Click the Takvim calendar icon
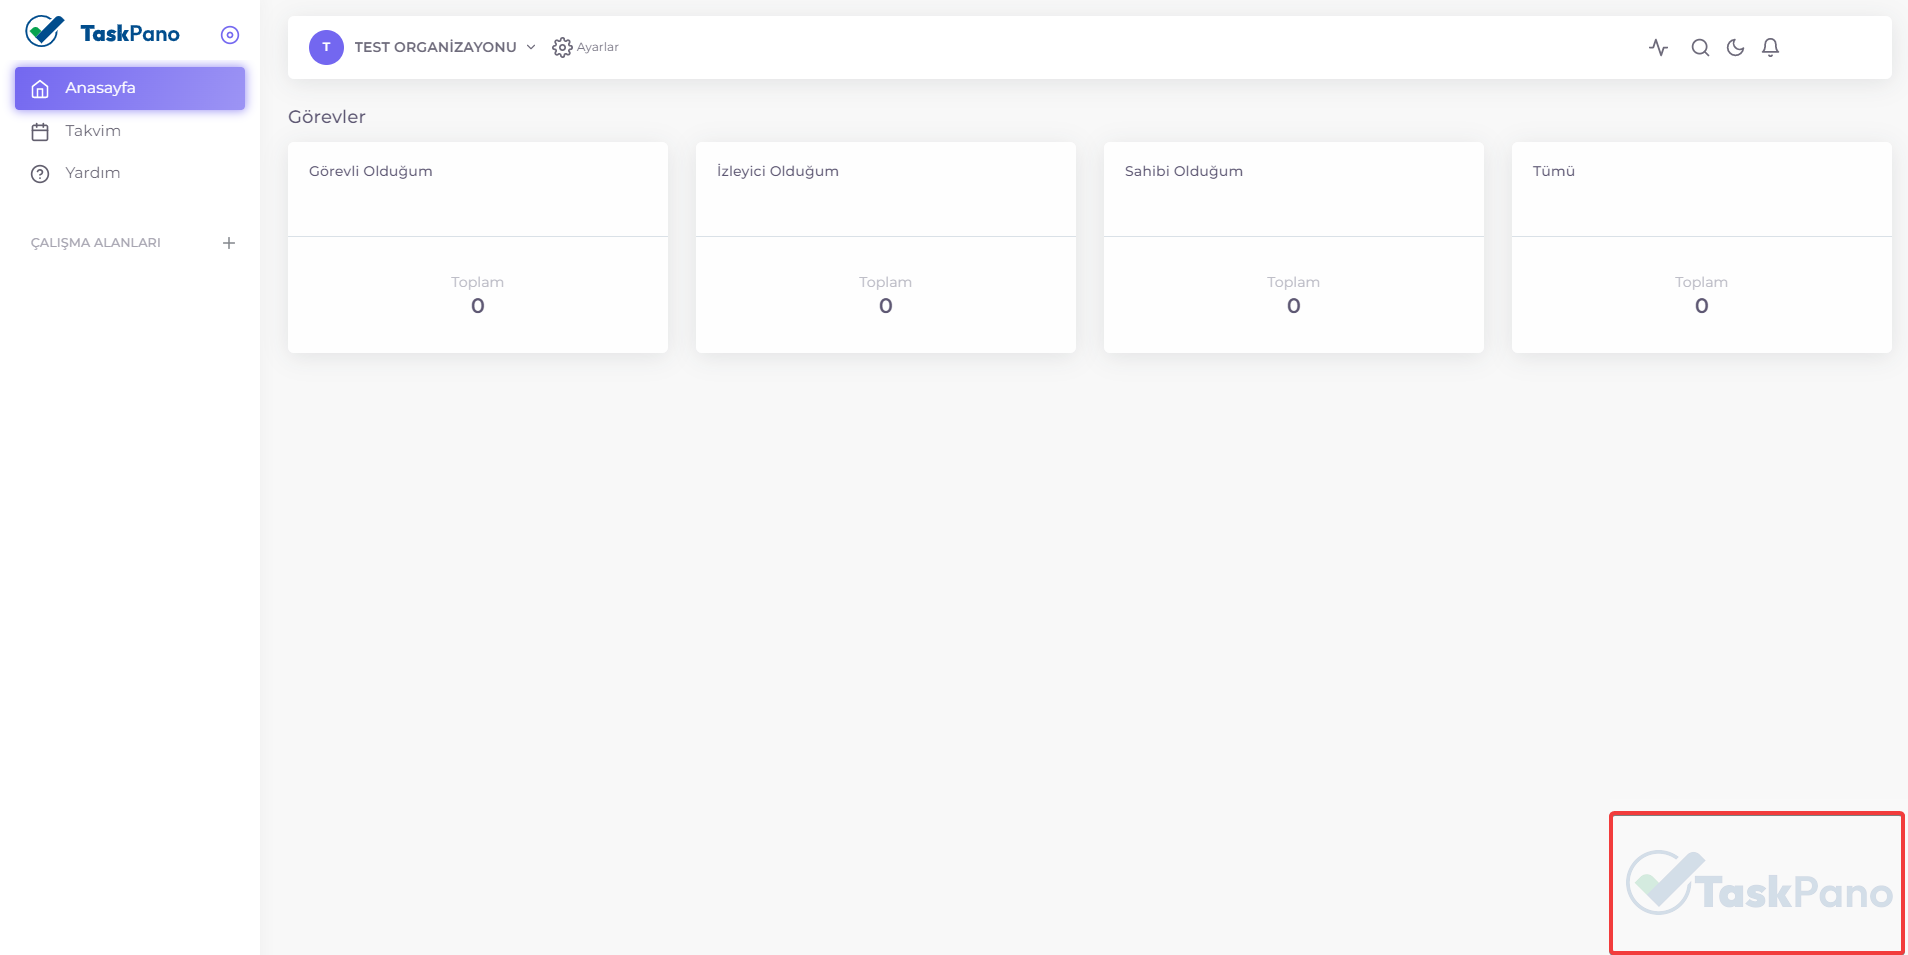The width and height of the screenshot is (1908, 955). [x=40, y=132]
